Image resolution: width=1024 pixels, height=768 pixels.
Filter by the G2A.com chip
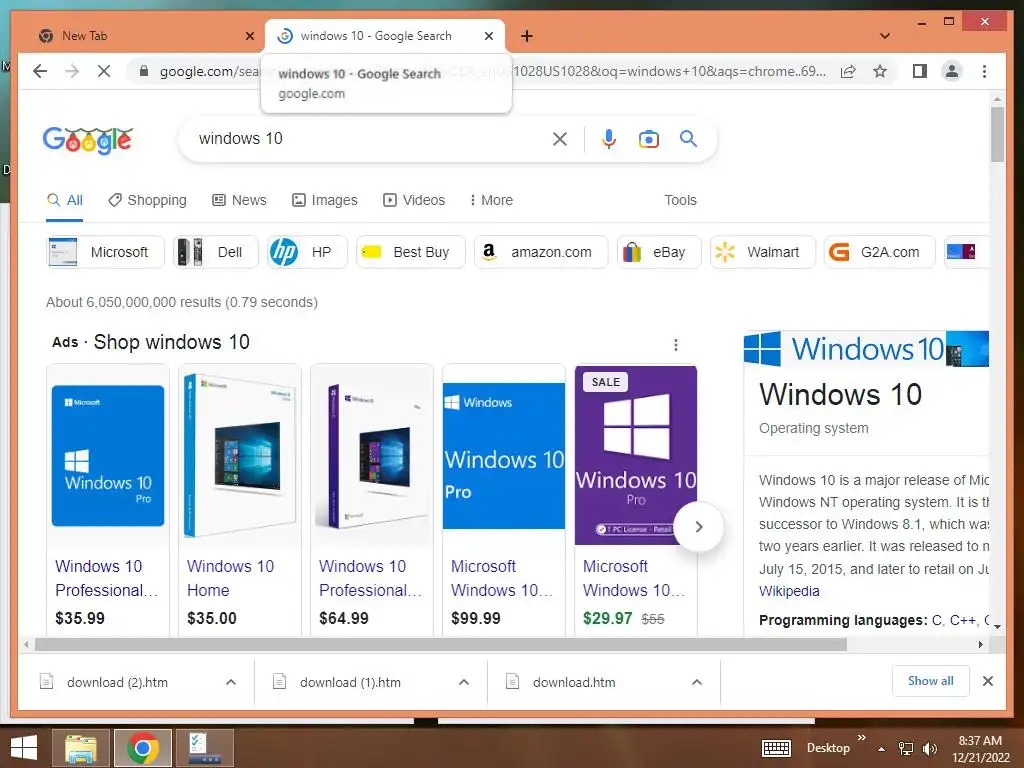(x=879, y=252)
